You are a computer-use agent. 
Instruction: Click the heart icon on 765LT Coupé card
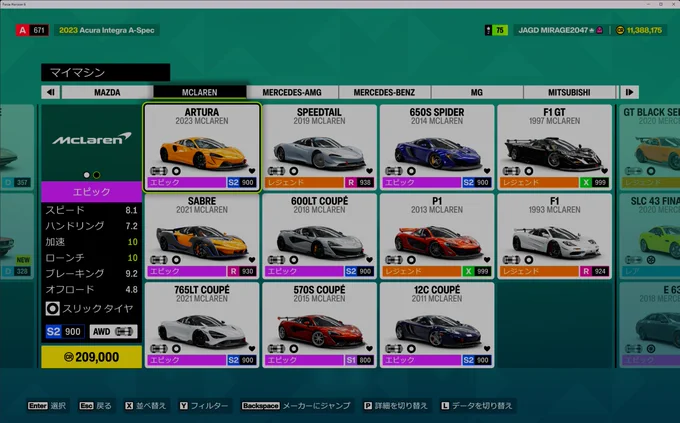point(252,348)
